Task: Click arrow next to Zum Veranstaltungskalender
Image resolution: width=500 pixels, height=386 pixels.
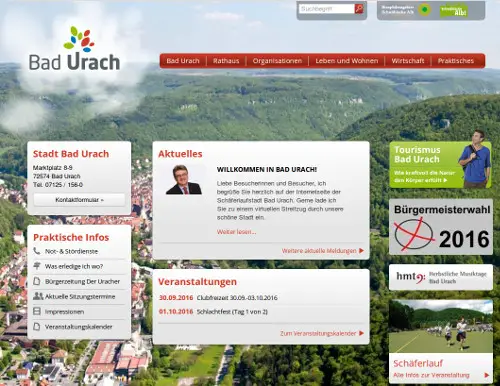Action: (361, 333)
